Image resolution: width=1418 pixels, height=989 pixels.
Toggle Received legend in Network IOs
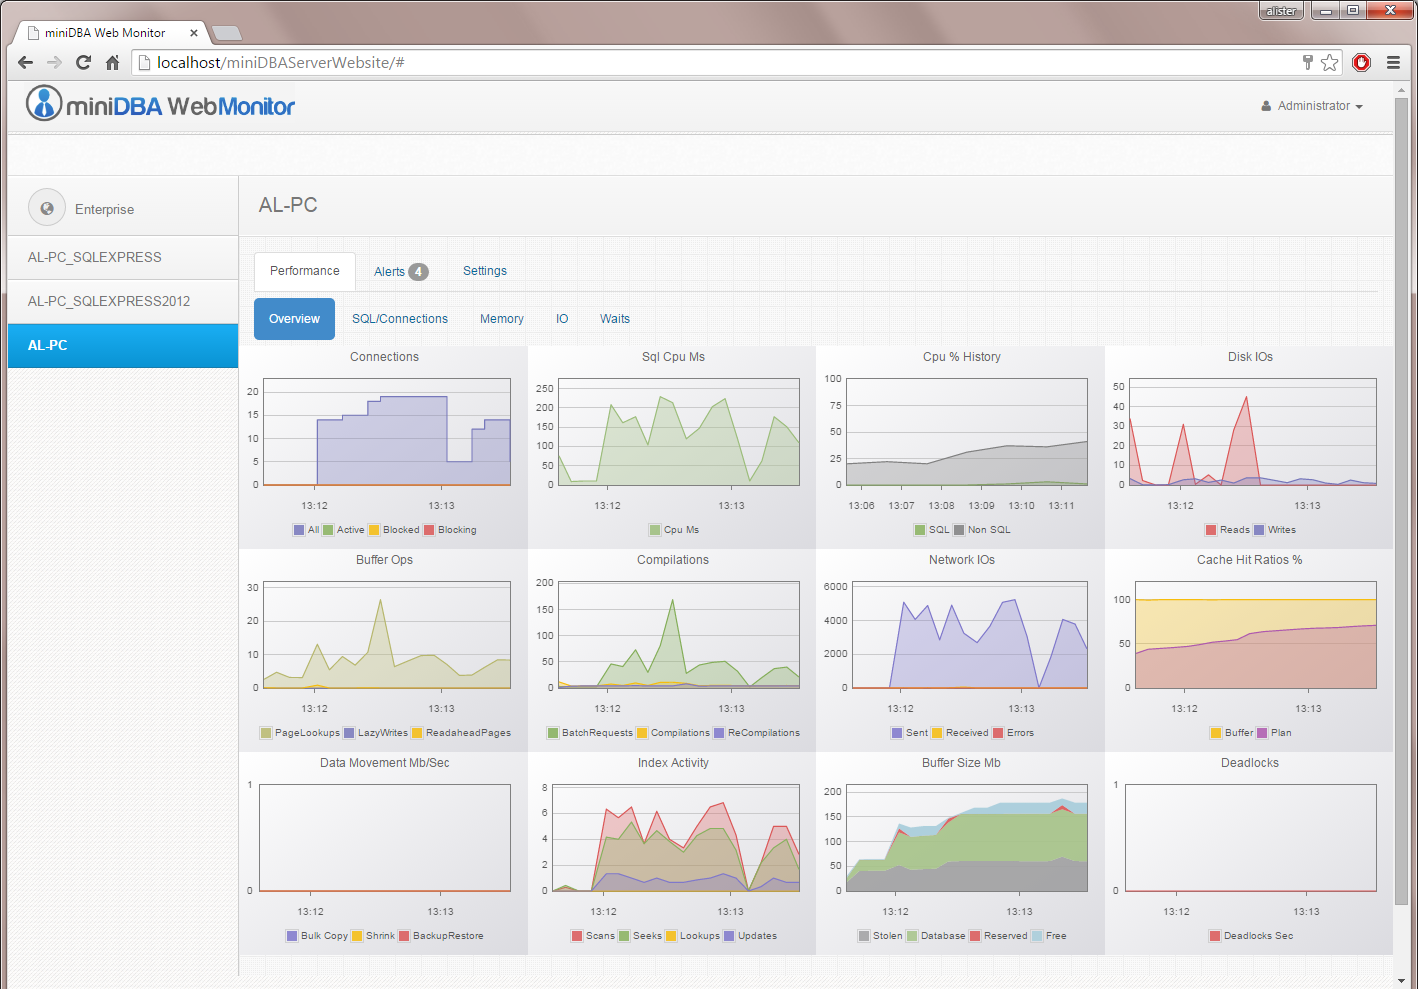tap(960, 733)
